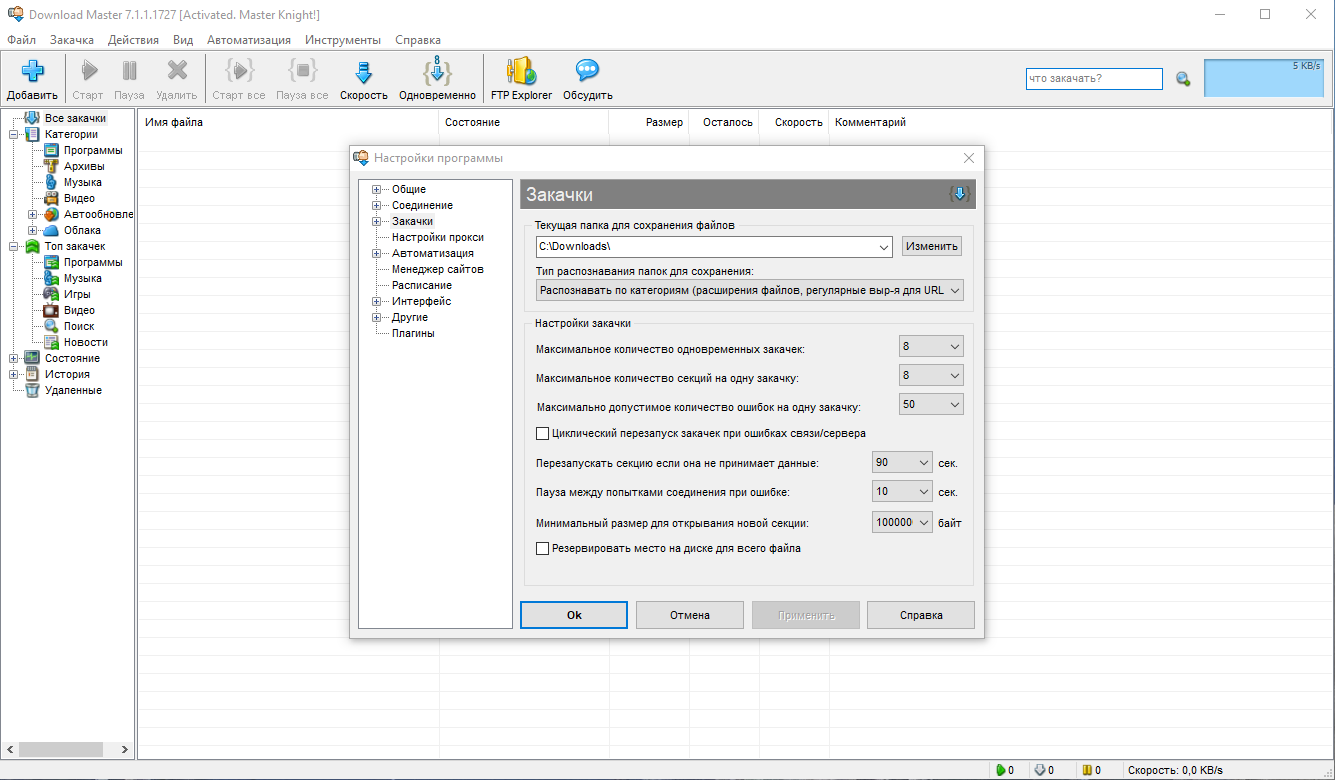Click the Отмена button
Viewport: 1335px width, 780px height.
coord(690,615)
